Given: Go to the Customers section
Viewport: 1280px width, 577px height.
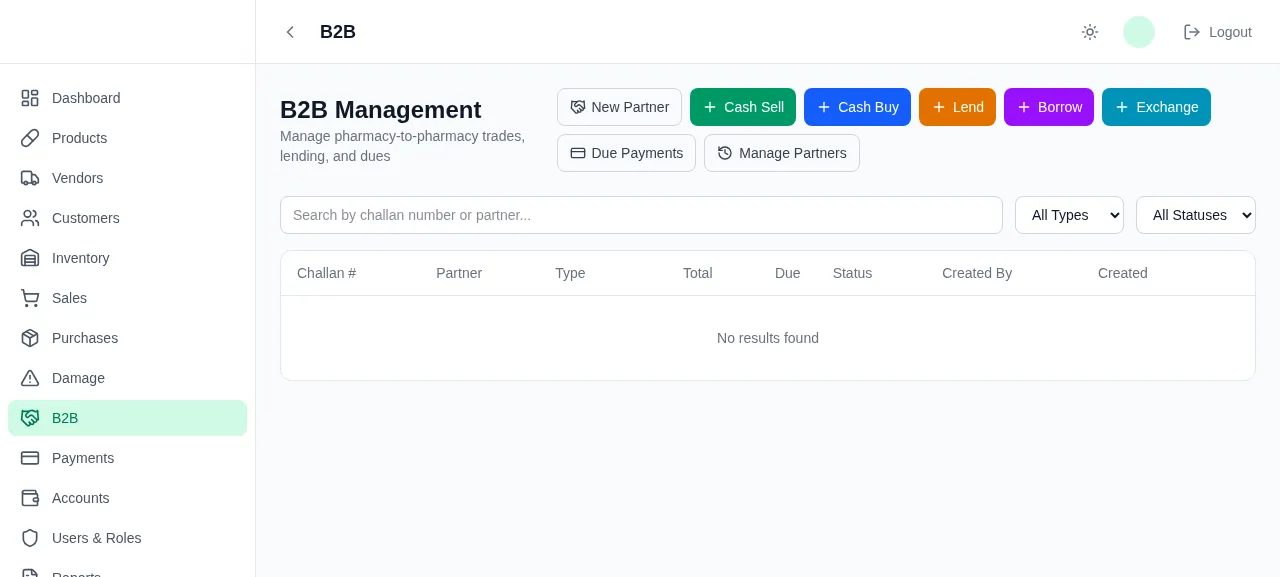Looking at the screenshot, I should (127, 218).
